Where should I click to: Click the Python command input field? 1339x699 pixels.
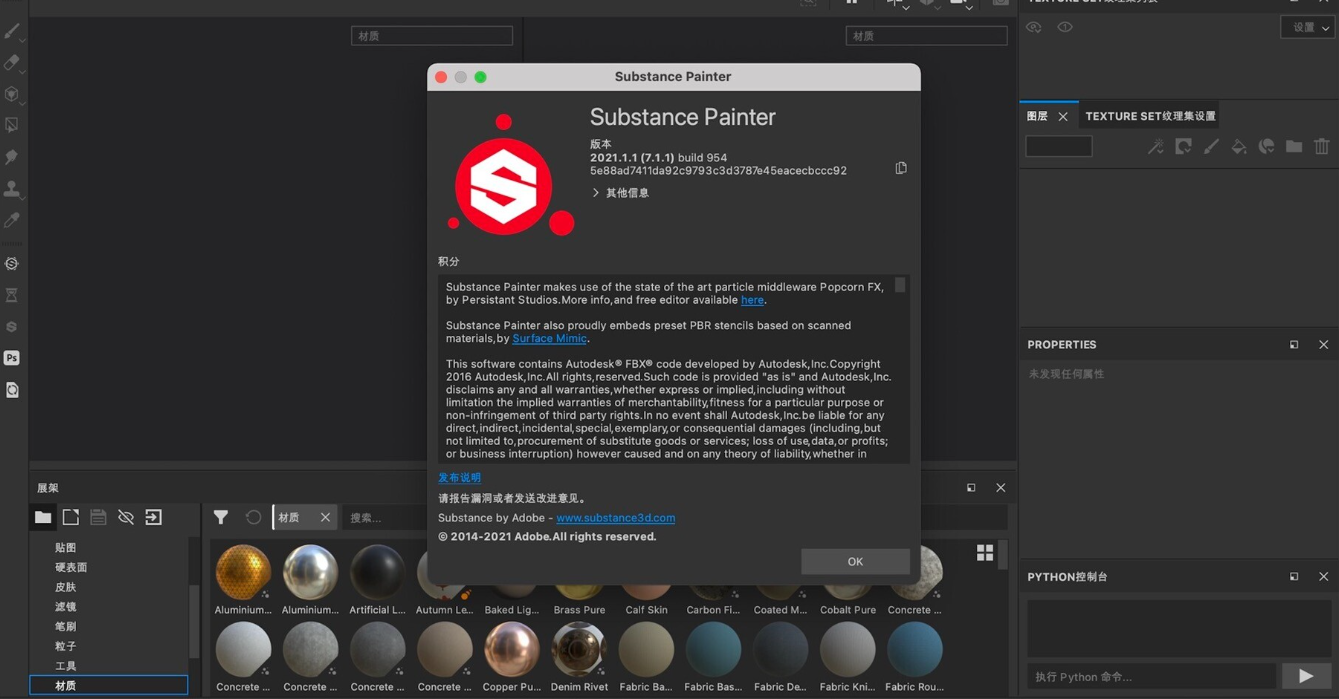click(x=1151, y=676)
